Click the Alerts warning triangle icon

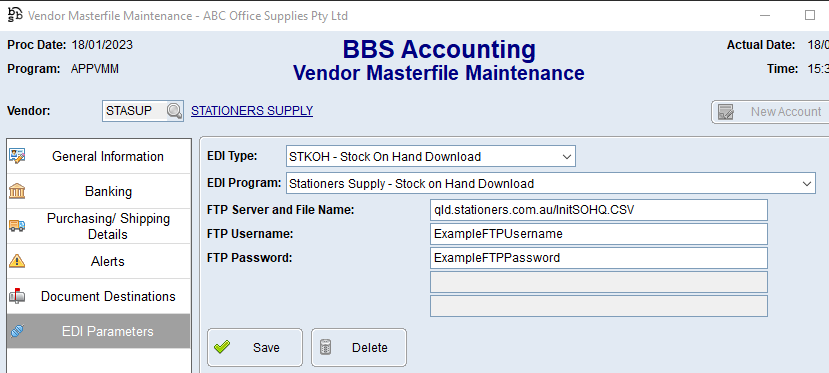coord(17,261)
